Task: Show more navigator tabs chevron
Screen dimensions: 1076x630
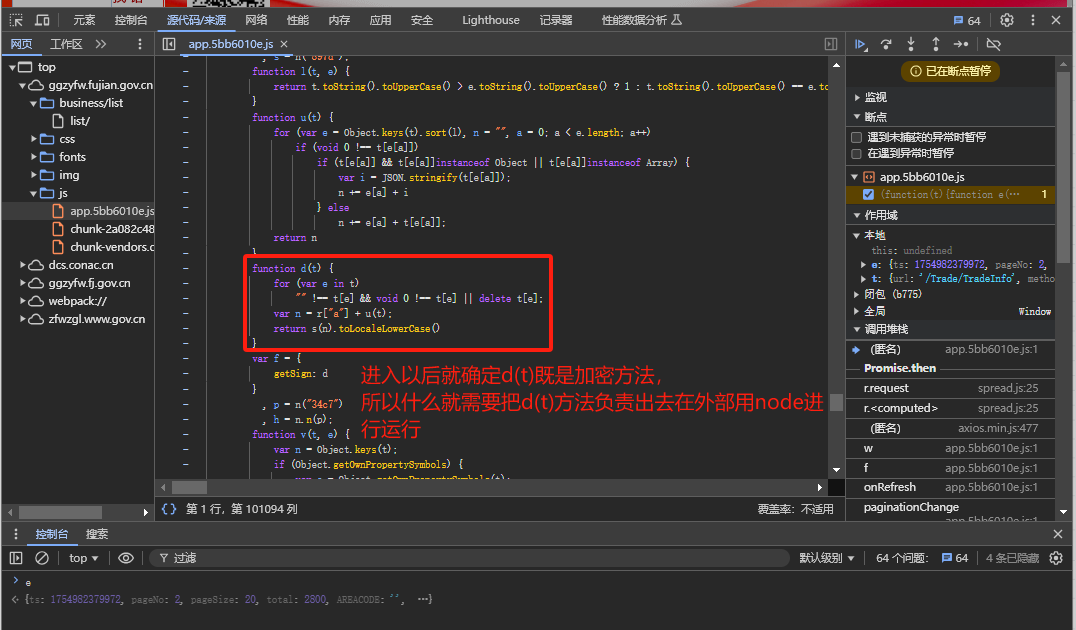Action: pyautogui.click(x=101, y=44)
